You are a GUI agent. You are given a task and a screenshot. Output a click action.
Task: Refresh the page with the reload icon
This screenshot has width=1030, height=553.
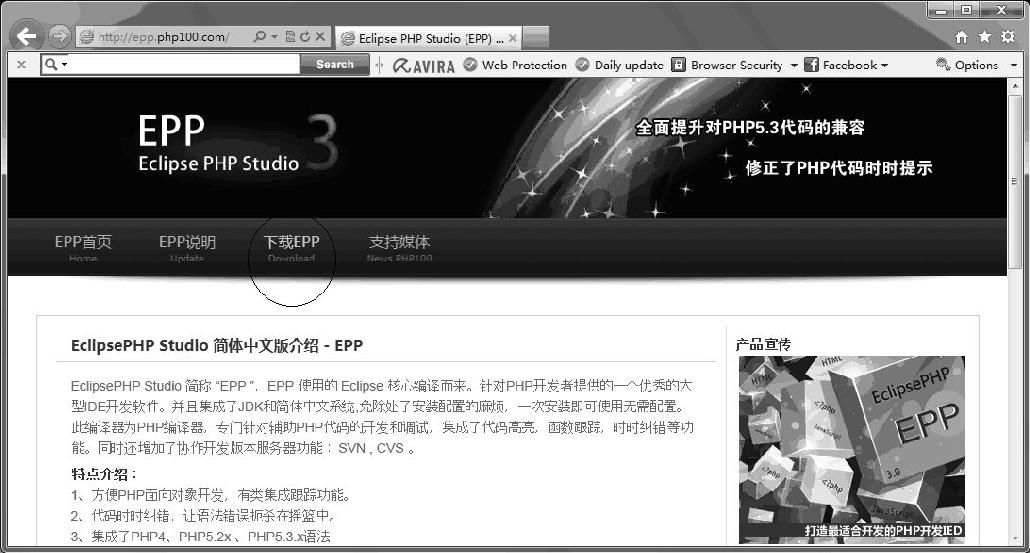305,37
